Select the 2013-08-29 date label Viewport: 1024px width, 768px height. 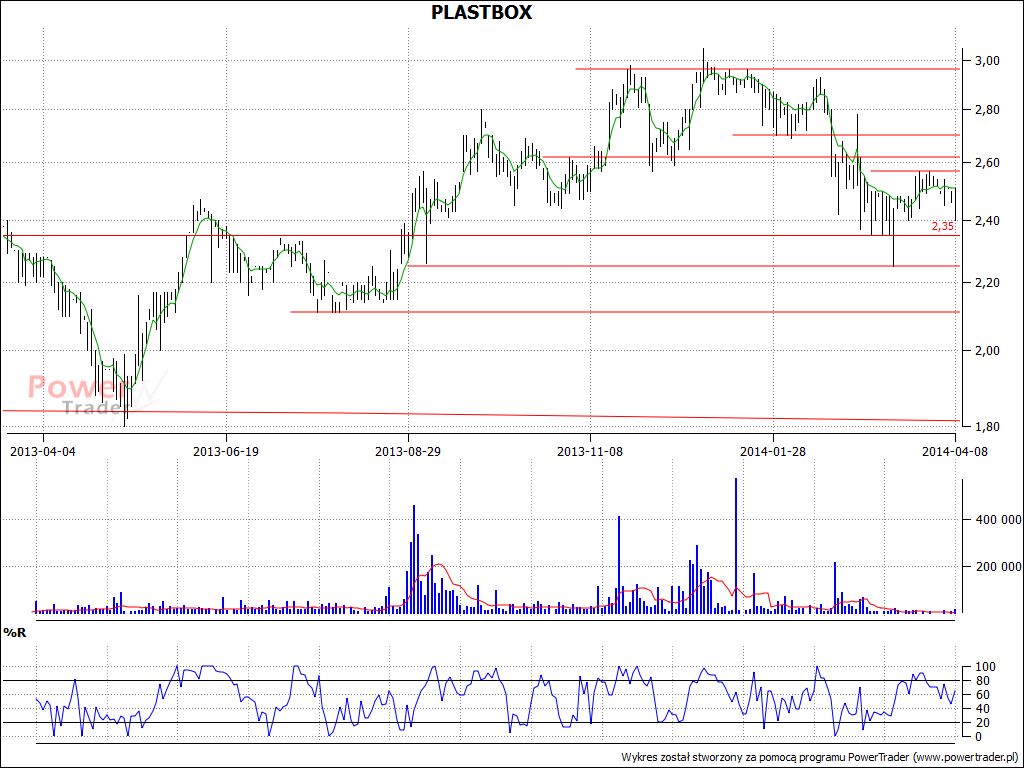(x=408, y=451)
